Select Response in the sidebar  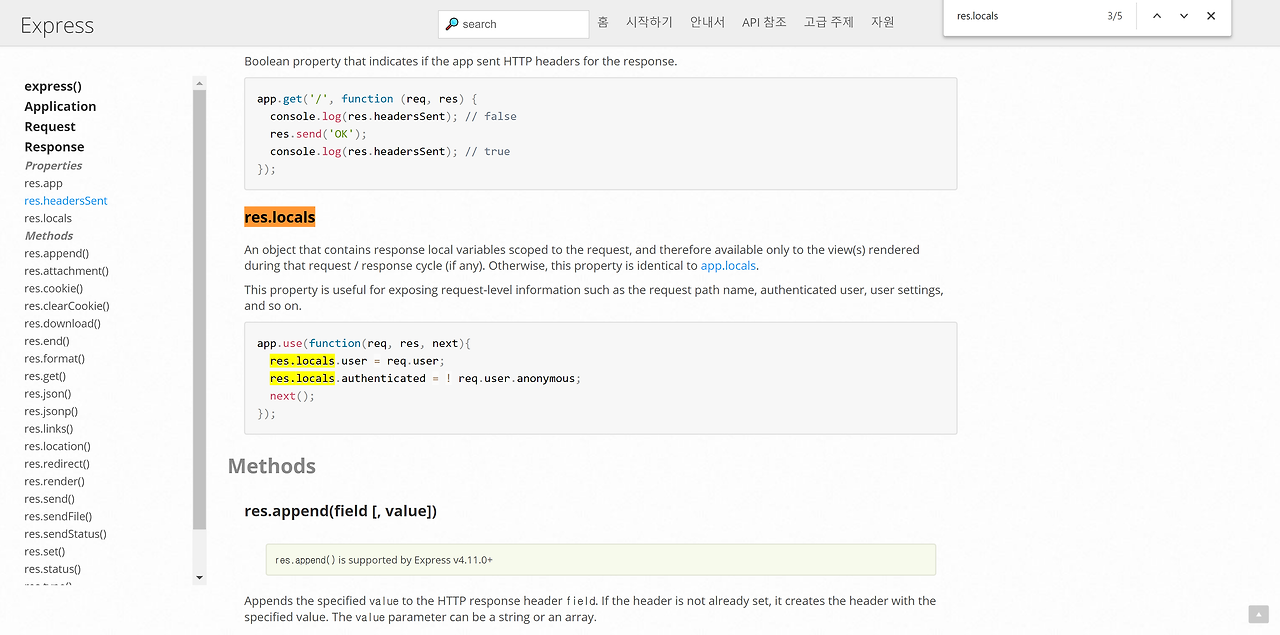click(x=54, y=146)
